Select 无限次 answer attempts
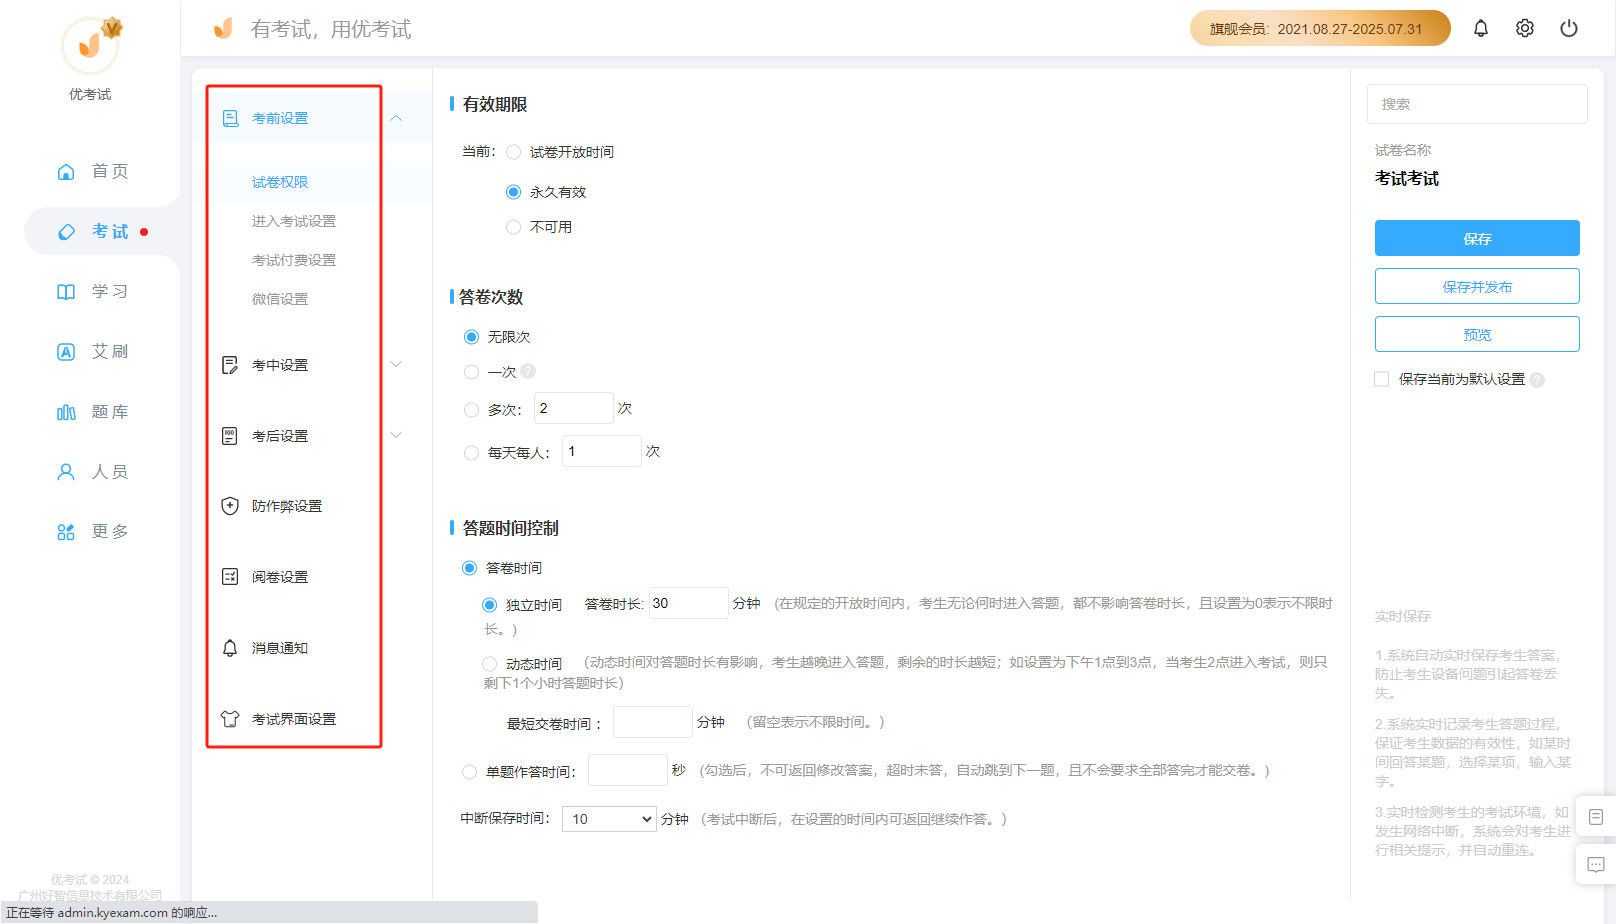This screenshot has height=924, width=1616. [x=471, y=337]
